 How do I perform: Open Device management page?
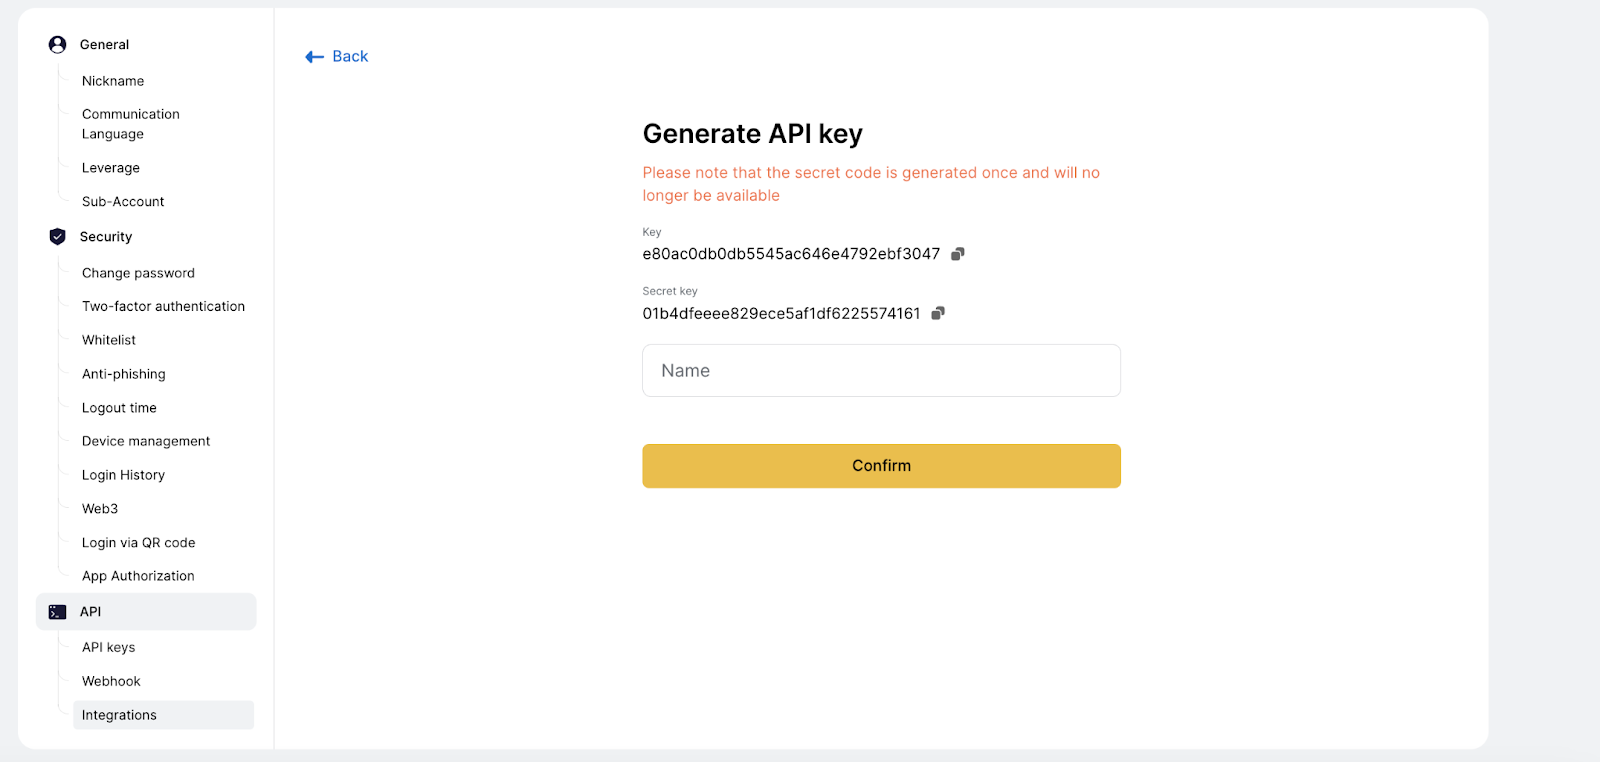[146, 441]
